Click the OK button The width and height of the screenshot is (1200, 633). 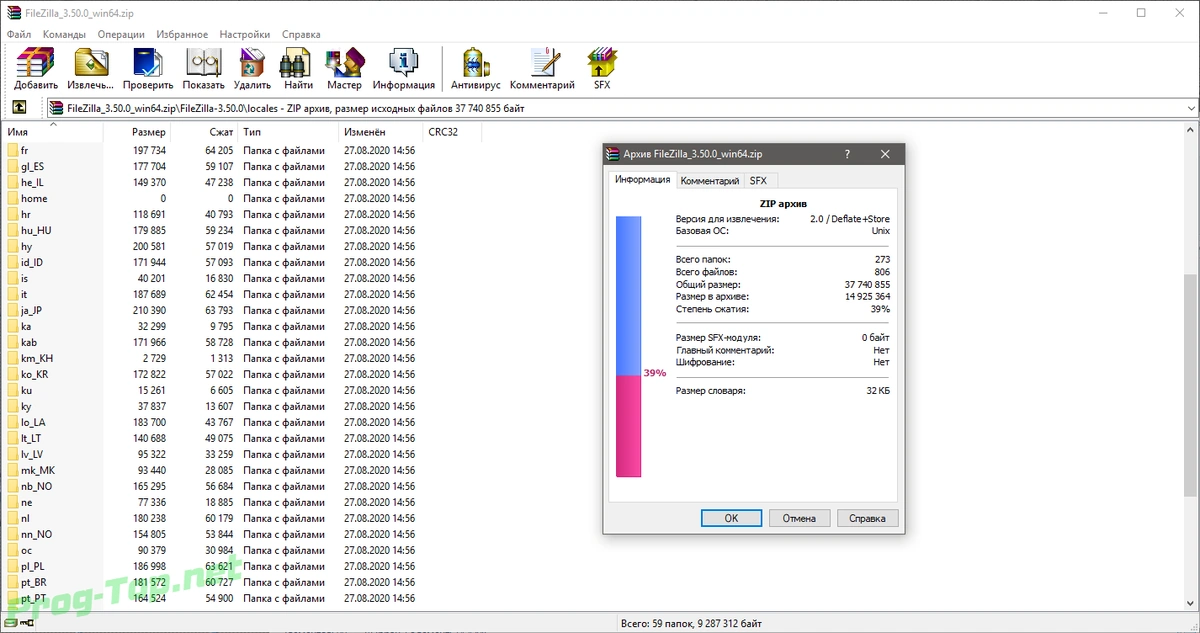coord(731,518)
